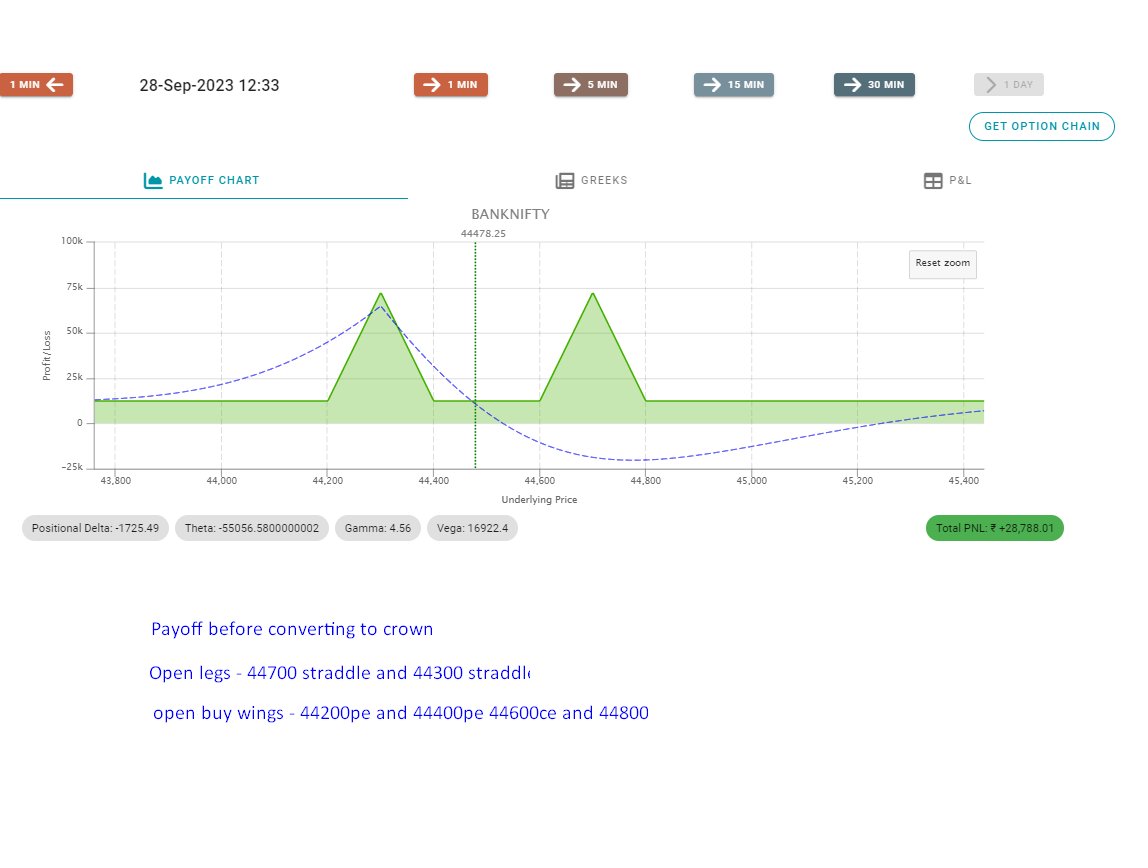Screen dimensions: 1148x868
Task: Click the green dotted spot price line
Action: [x=475, y=355]
